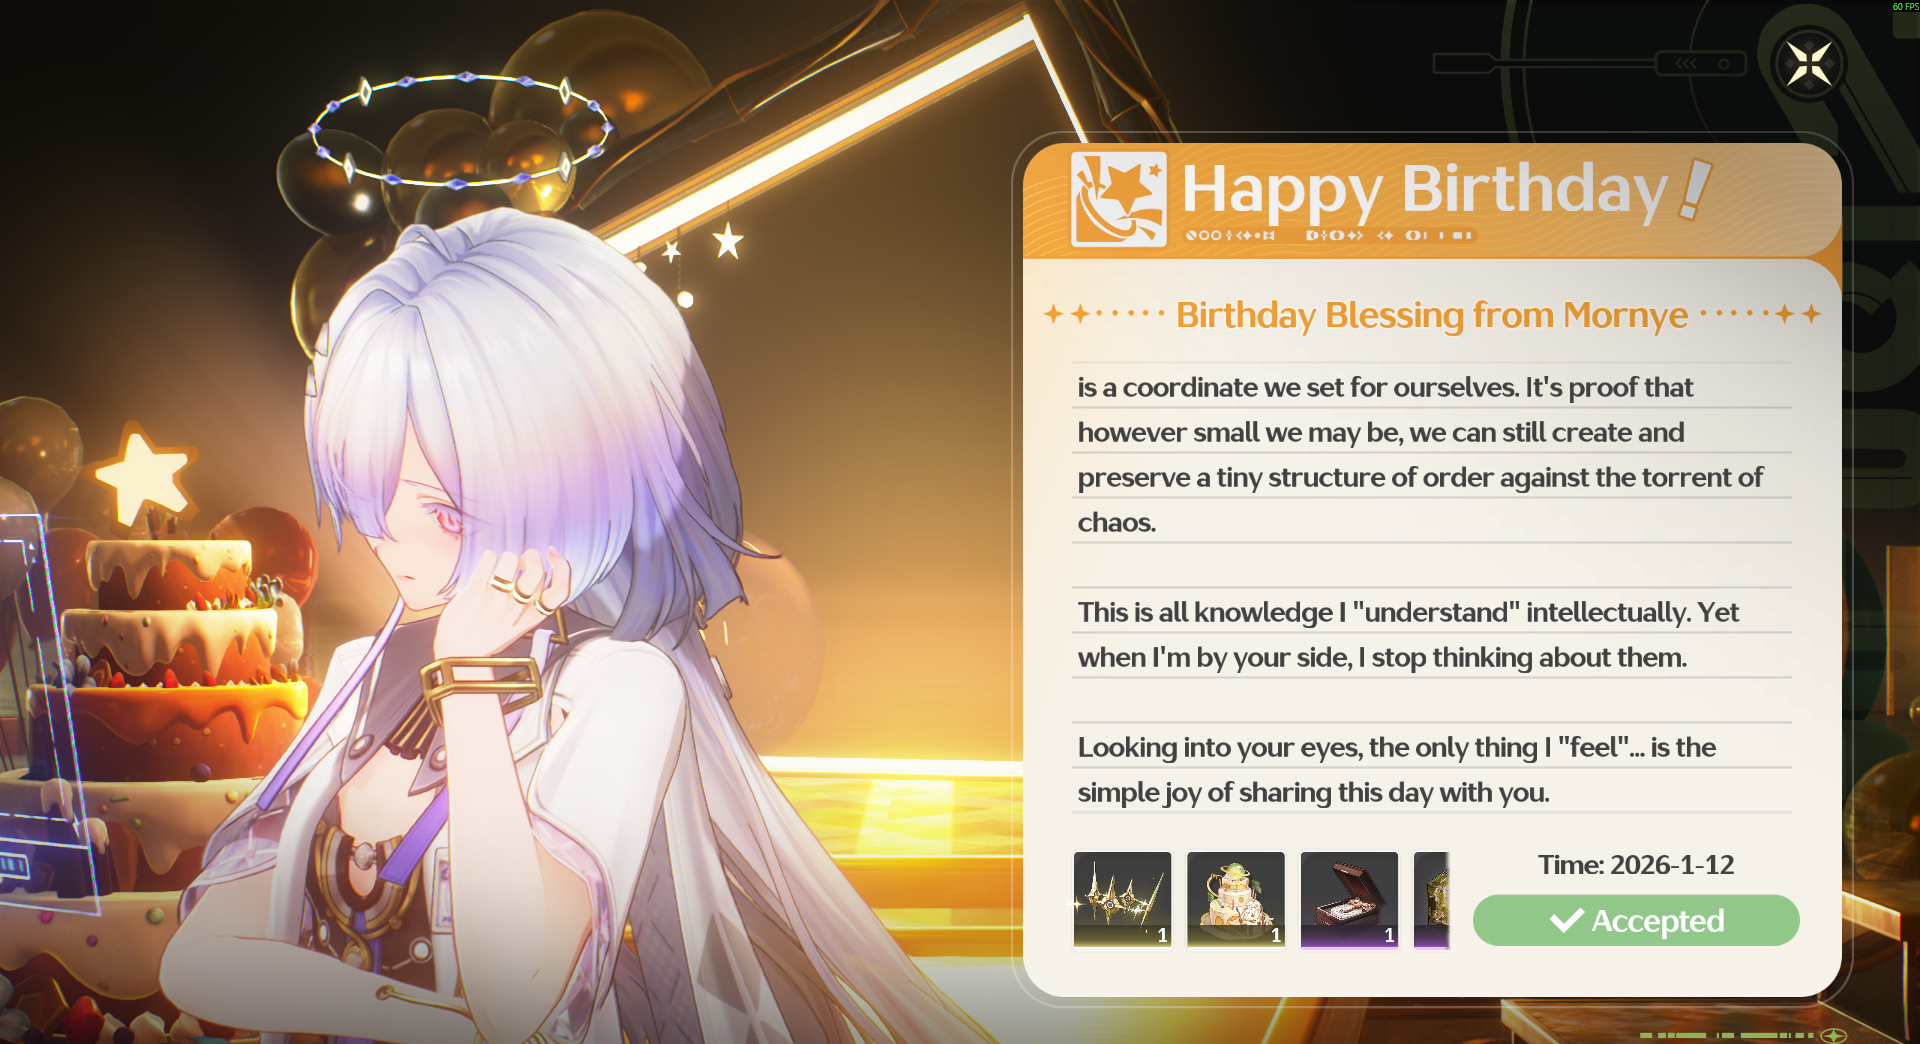Click the paragraph starting "This is all knowledge"

pos(1408,634)
